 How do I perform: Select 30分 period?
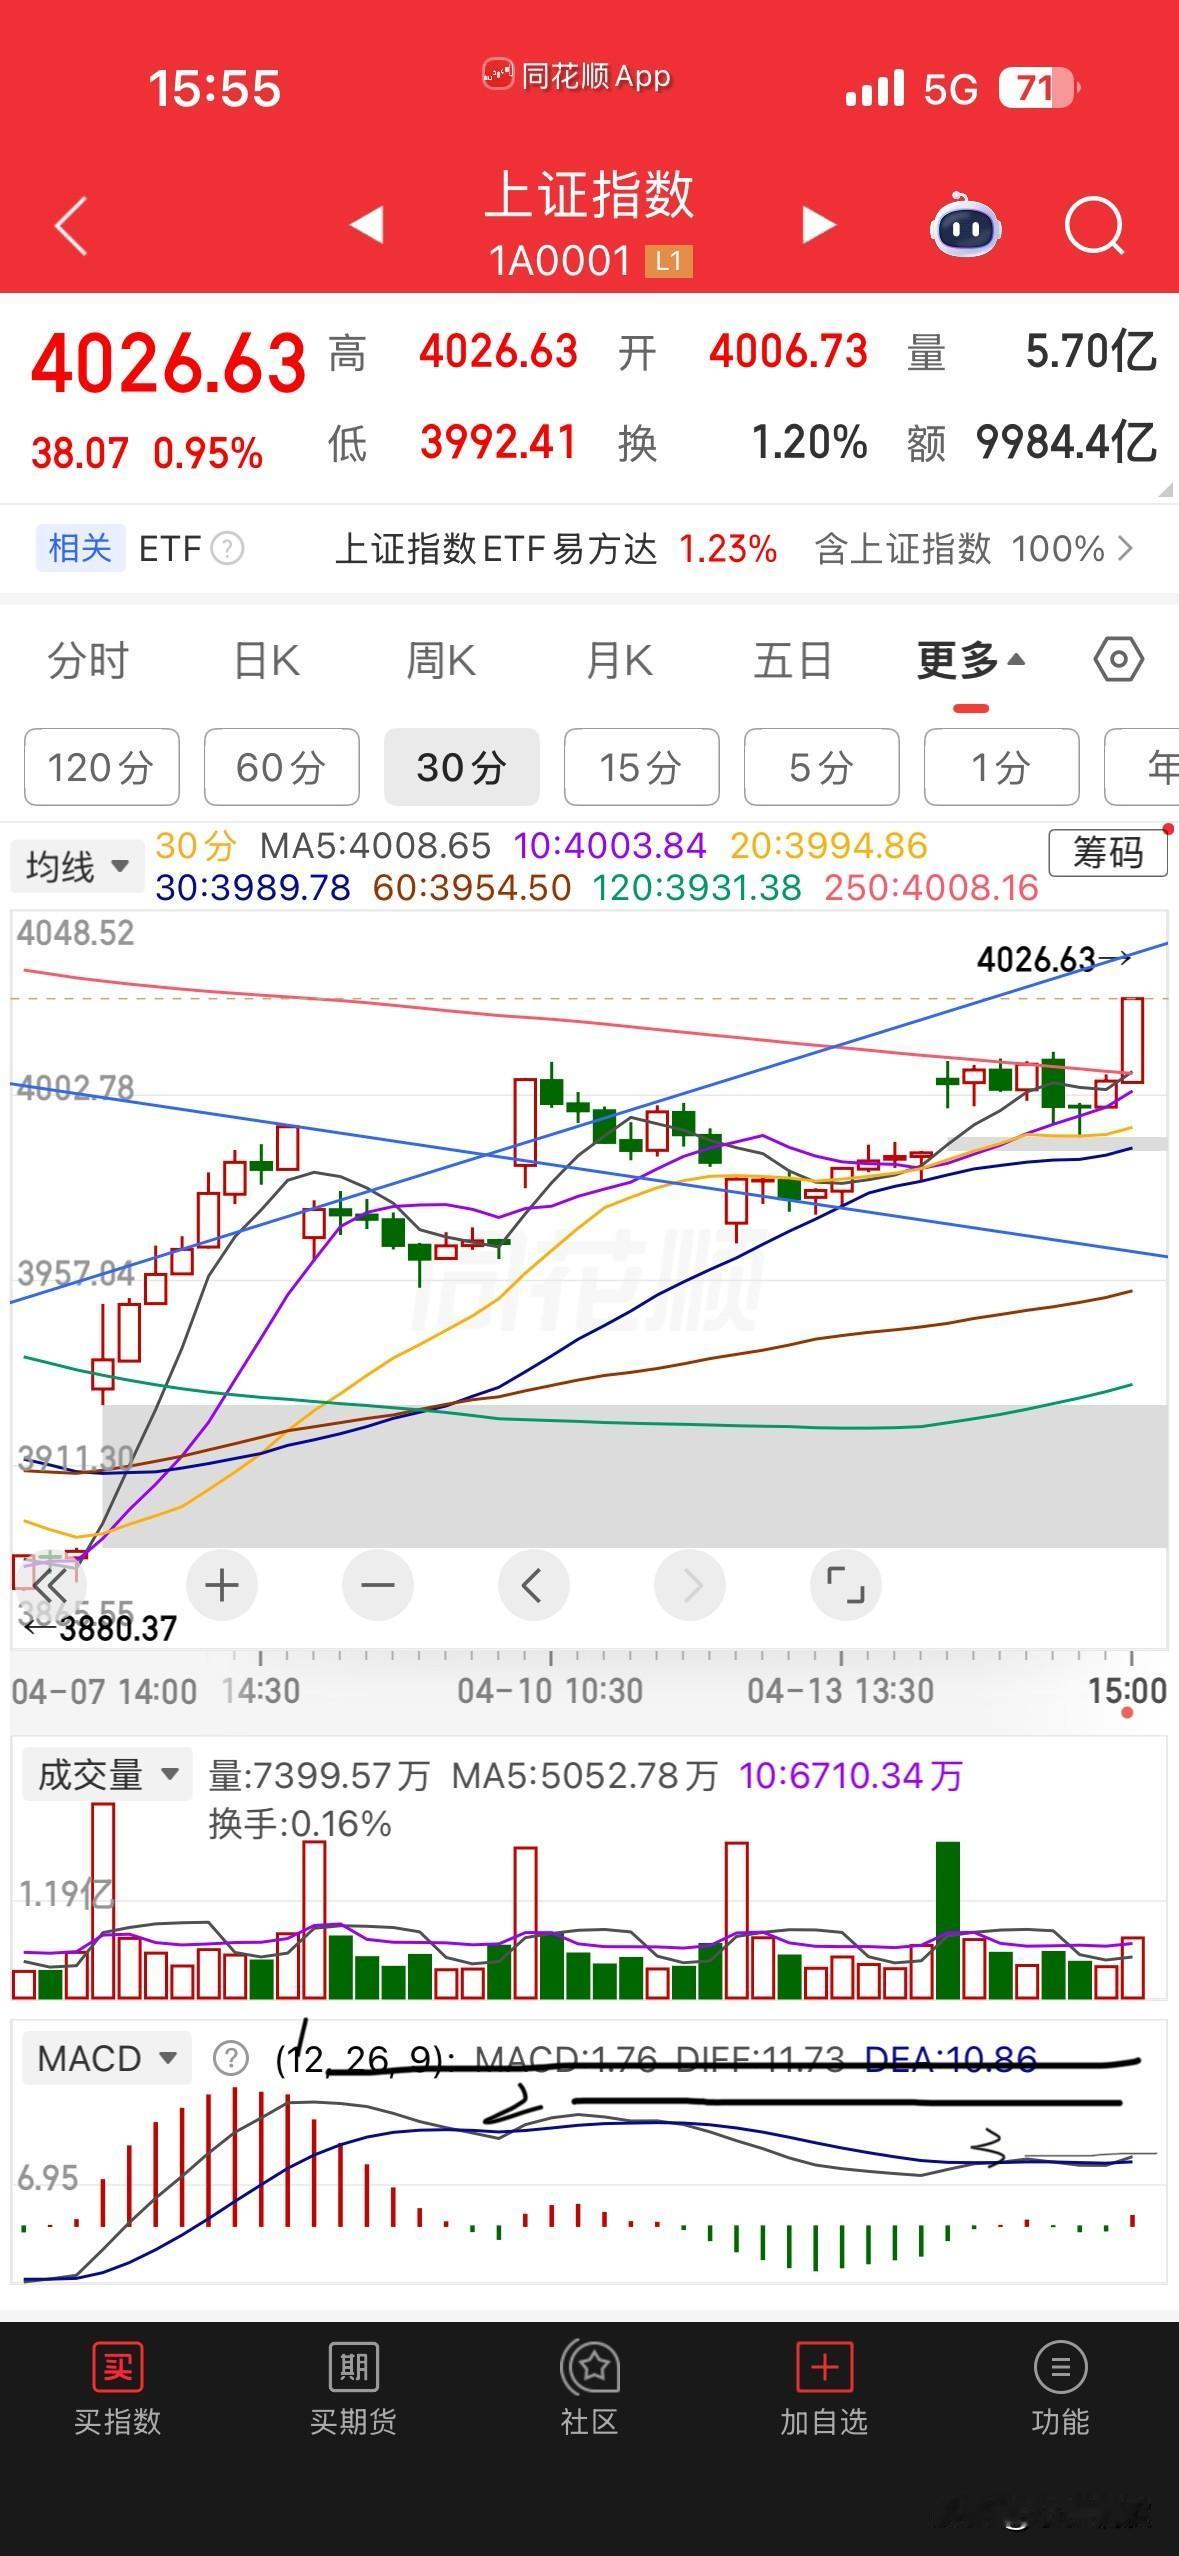coord(462,767)
